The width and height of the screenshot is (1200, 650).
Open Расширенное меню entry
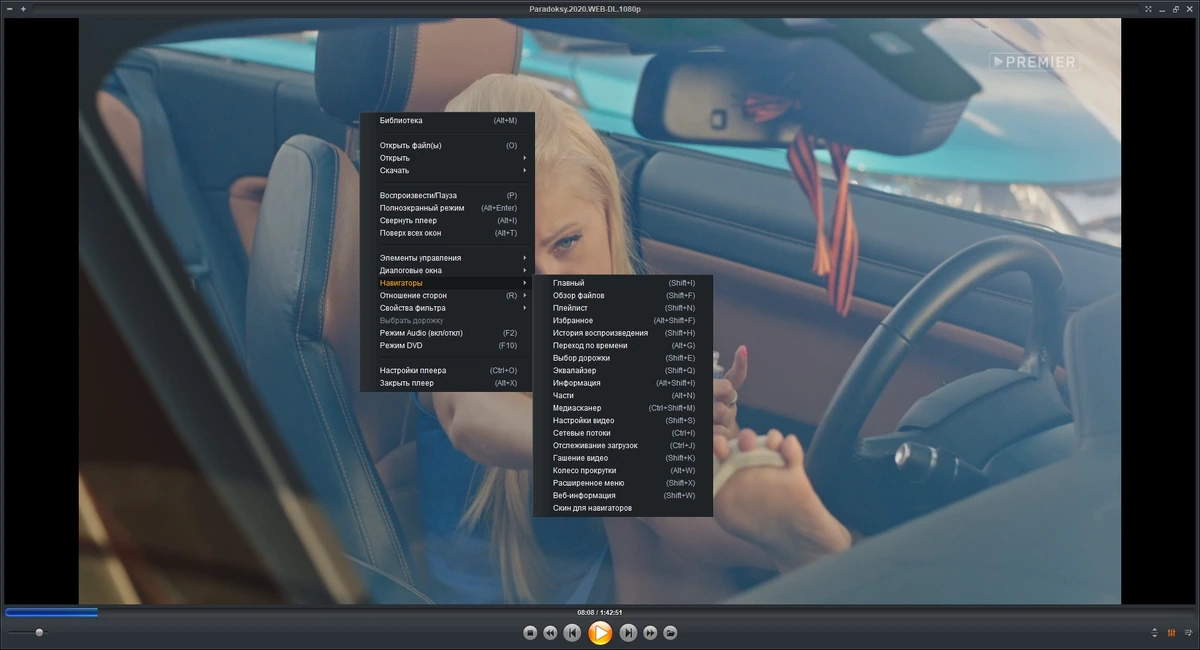tap(623, 483)
